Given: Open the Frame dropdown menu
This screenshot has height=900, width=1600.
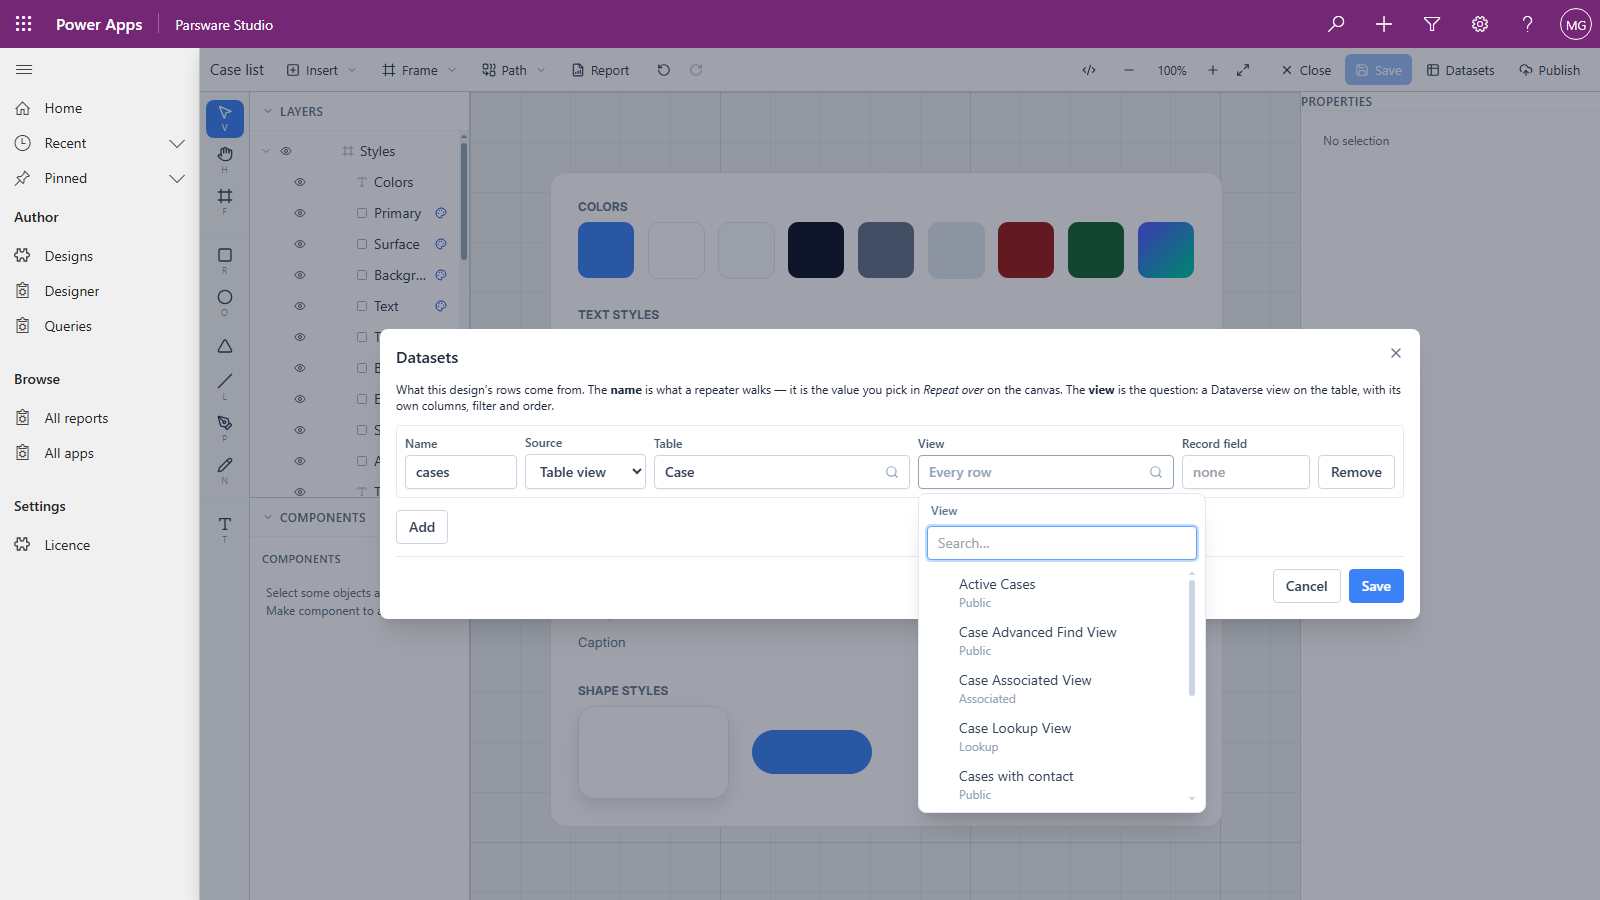Looking at the screenshot, I should (x=419, y=70).
